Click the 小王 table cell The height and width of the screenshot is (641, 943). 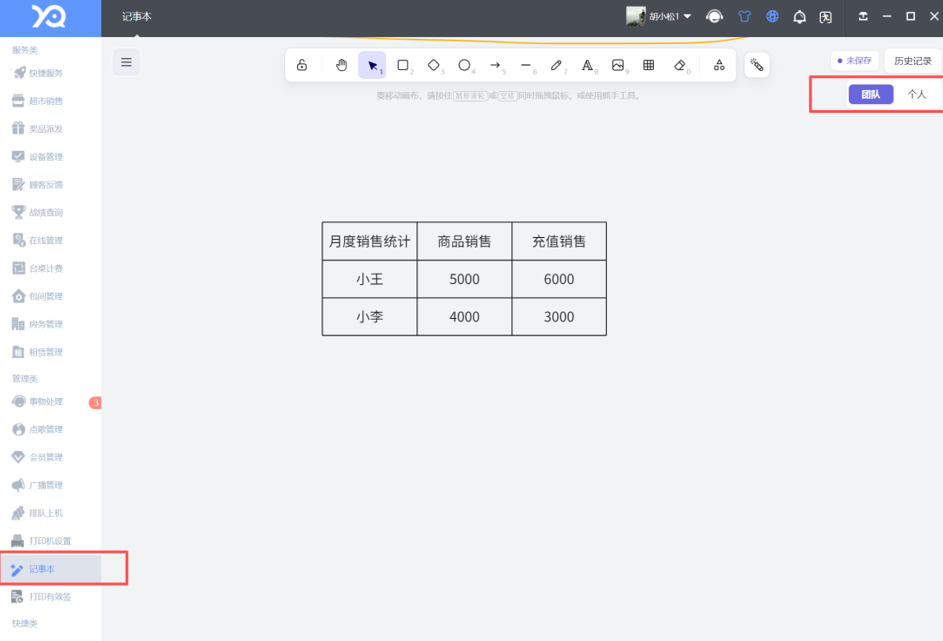pyautogui.click(x=369, y=279)
